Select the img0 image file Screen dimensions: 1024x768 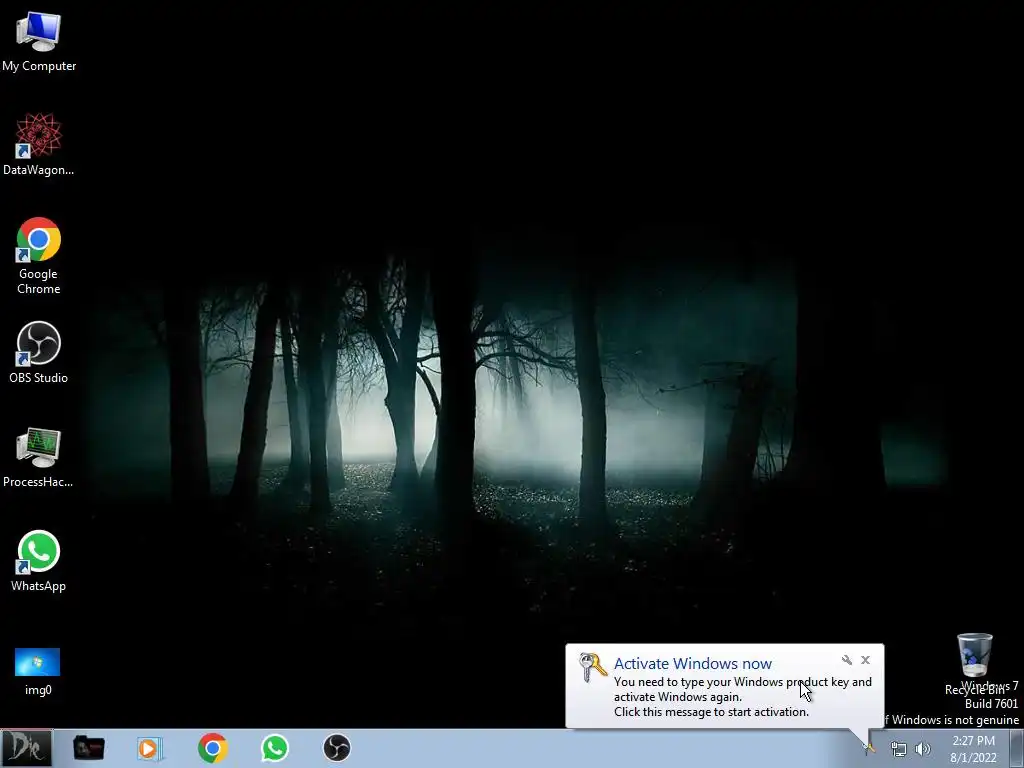[38, 671]
